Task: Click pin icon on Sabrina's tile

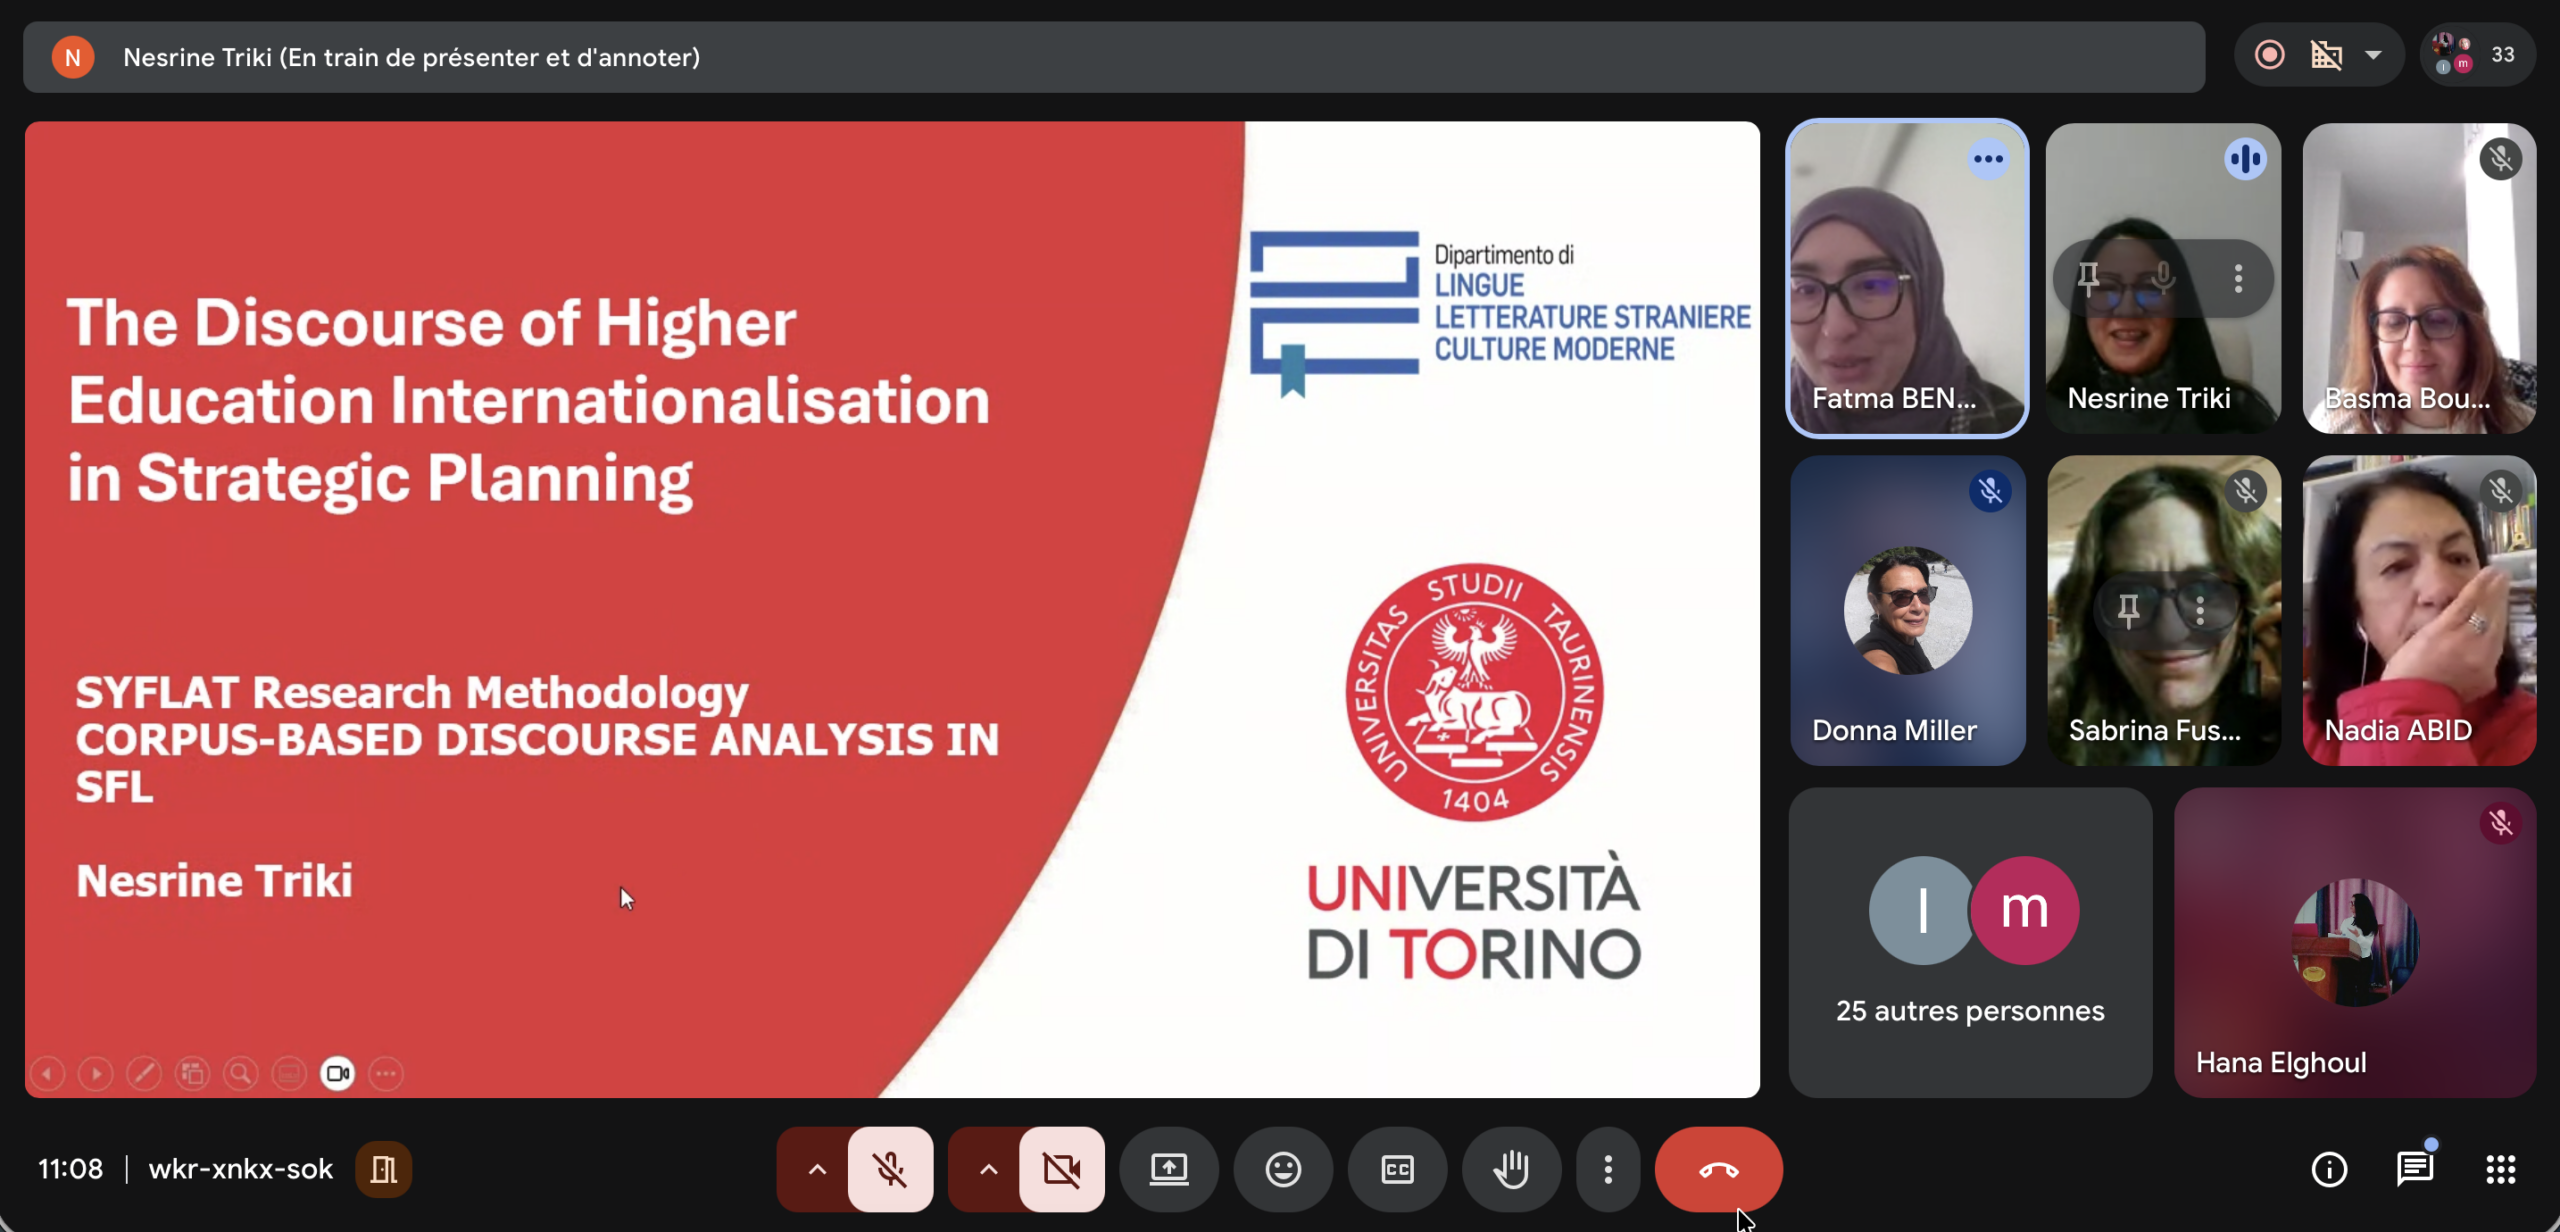Action: click(2129, 609)
